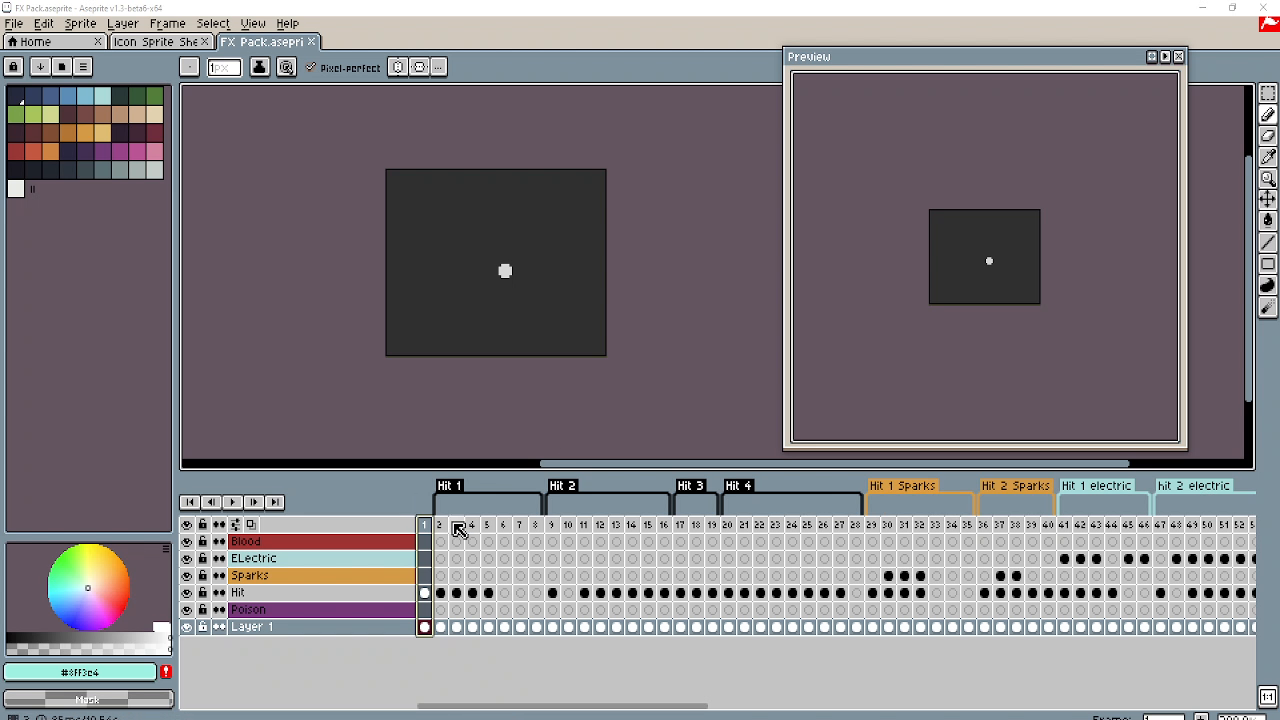
Task: Click the ink type button
Action: (x=259, y=67)
